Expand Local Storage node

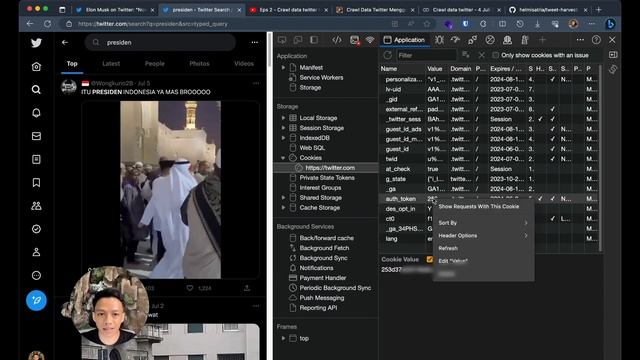[283, 118]
